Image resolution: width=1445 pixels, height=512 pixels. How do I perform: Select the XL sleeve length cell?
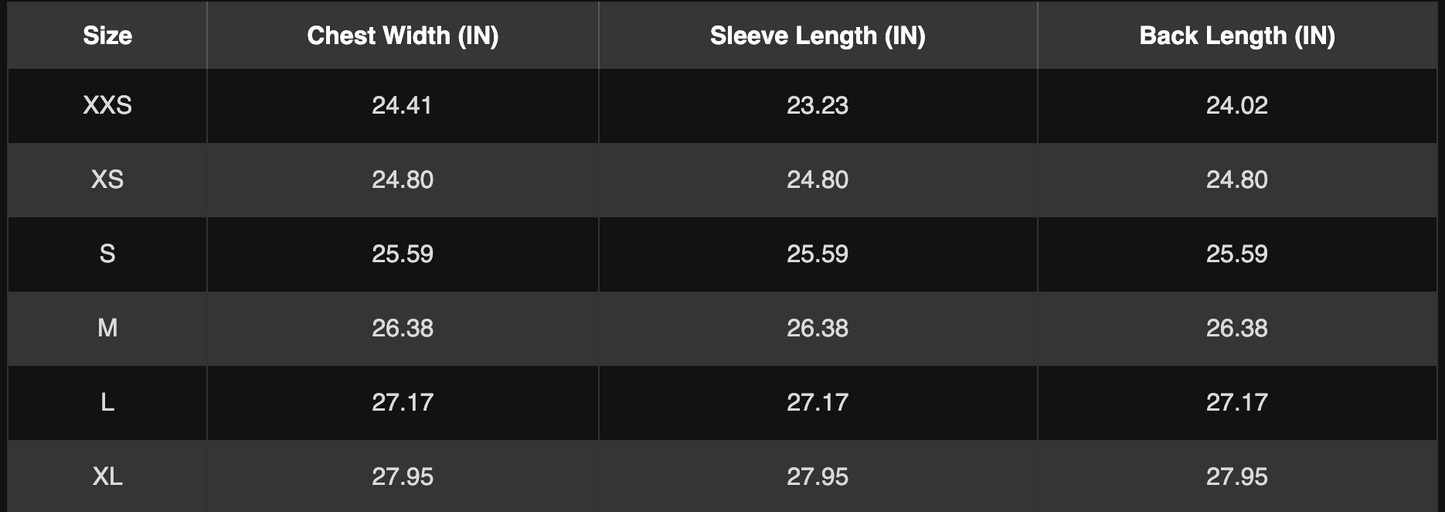[817, 477]
